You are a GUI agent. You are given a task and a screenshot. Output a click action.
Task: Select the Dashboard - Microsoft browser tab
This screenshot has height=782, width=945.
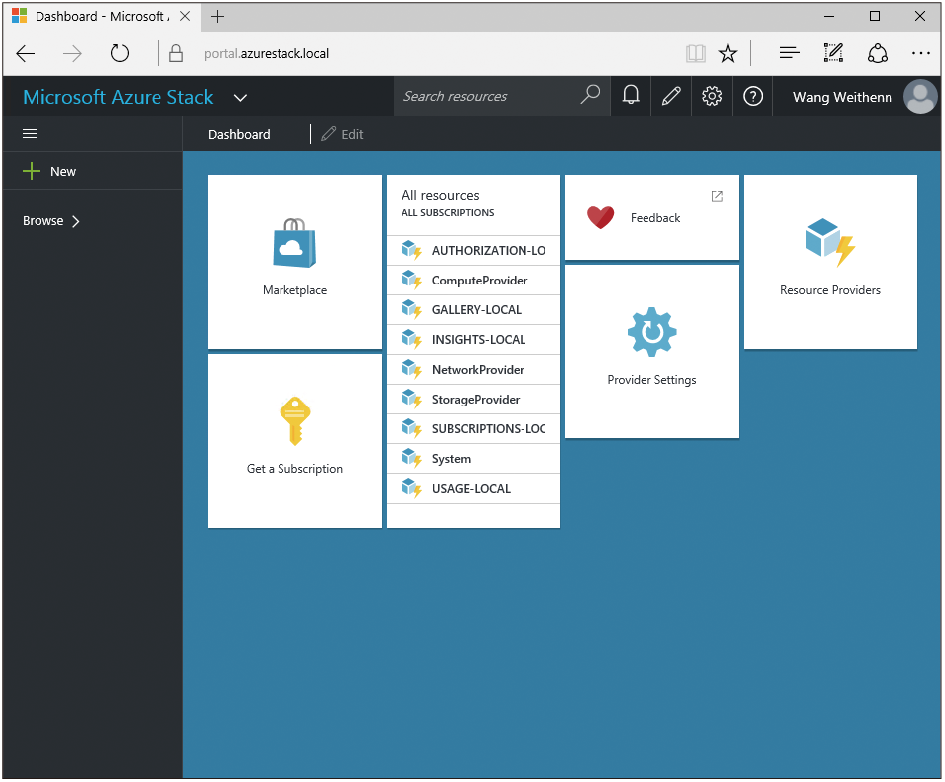(101, 16)
